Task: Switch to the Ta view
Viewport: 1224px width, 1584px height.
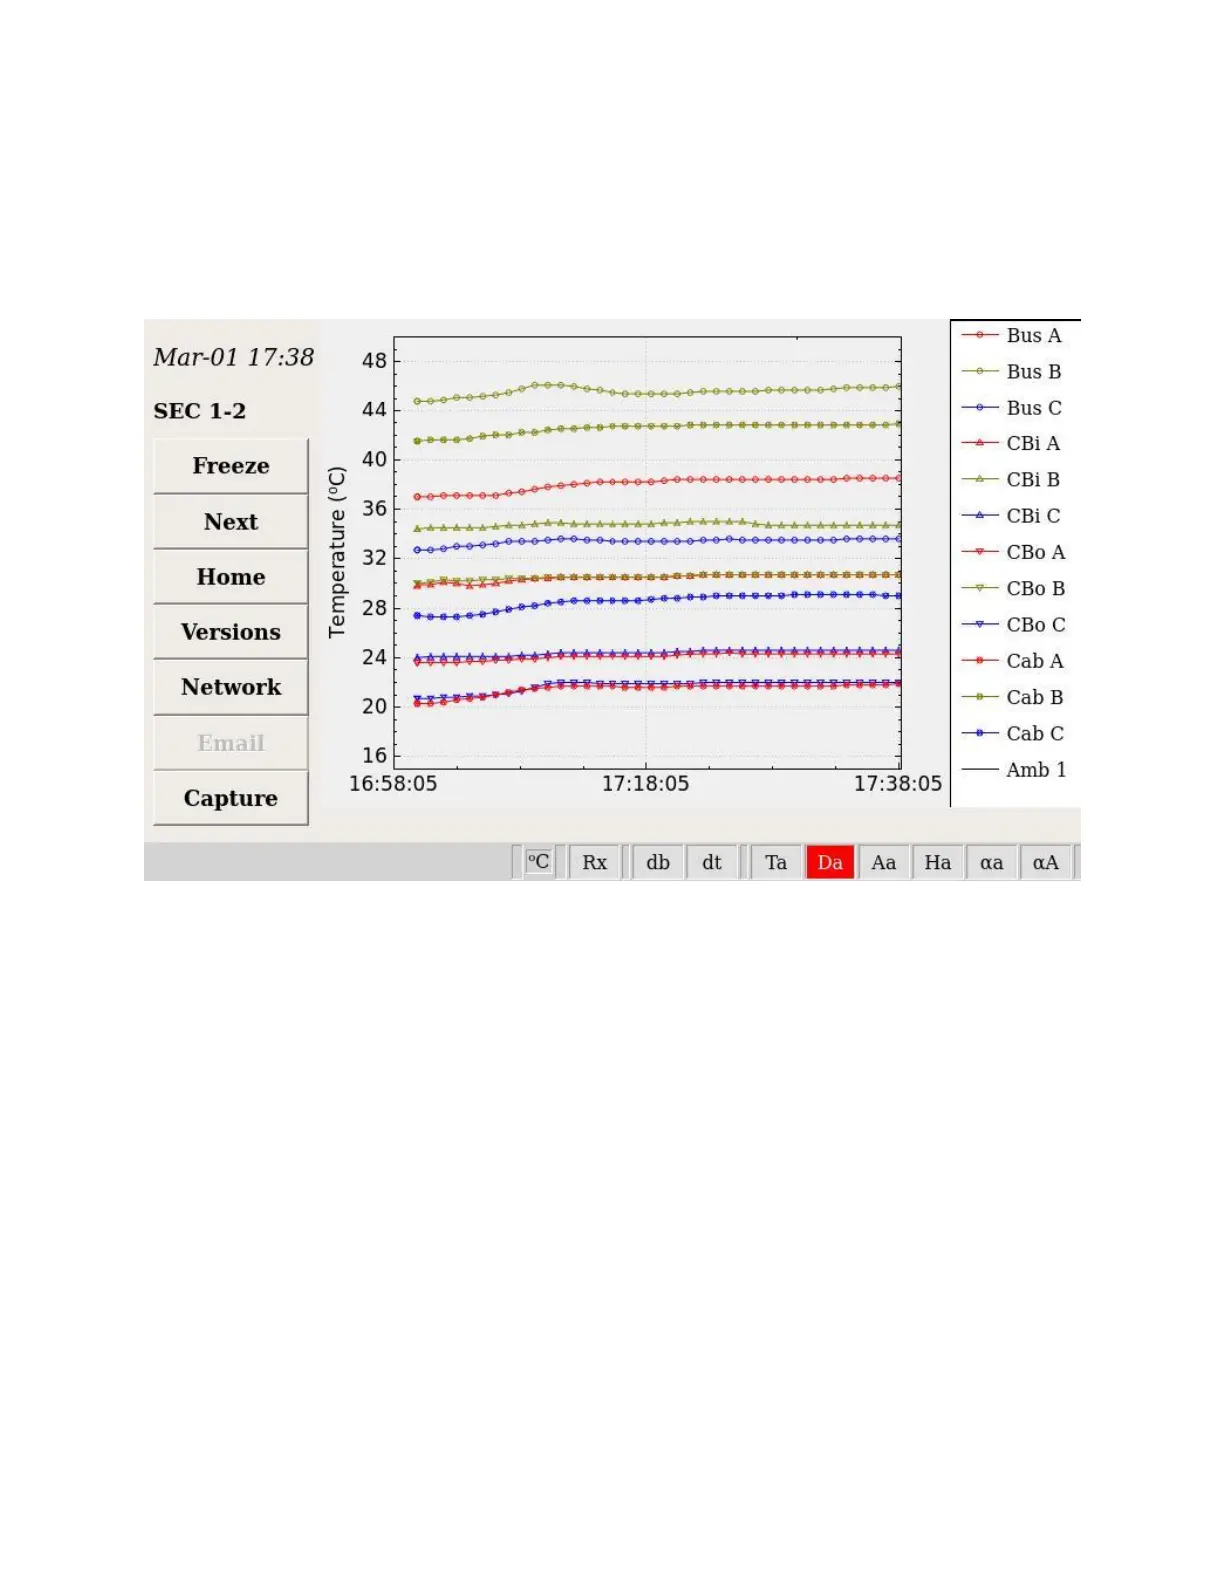Action: [776, 862]
